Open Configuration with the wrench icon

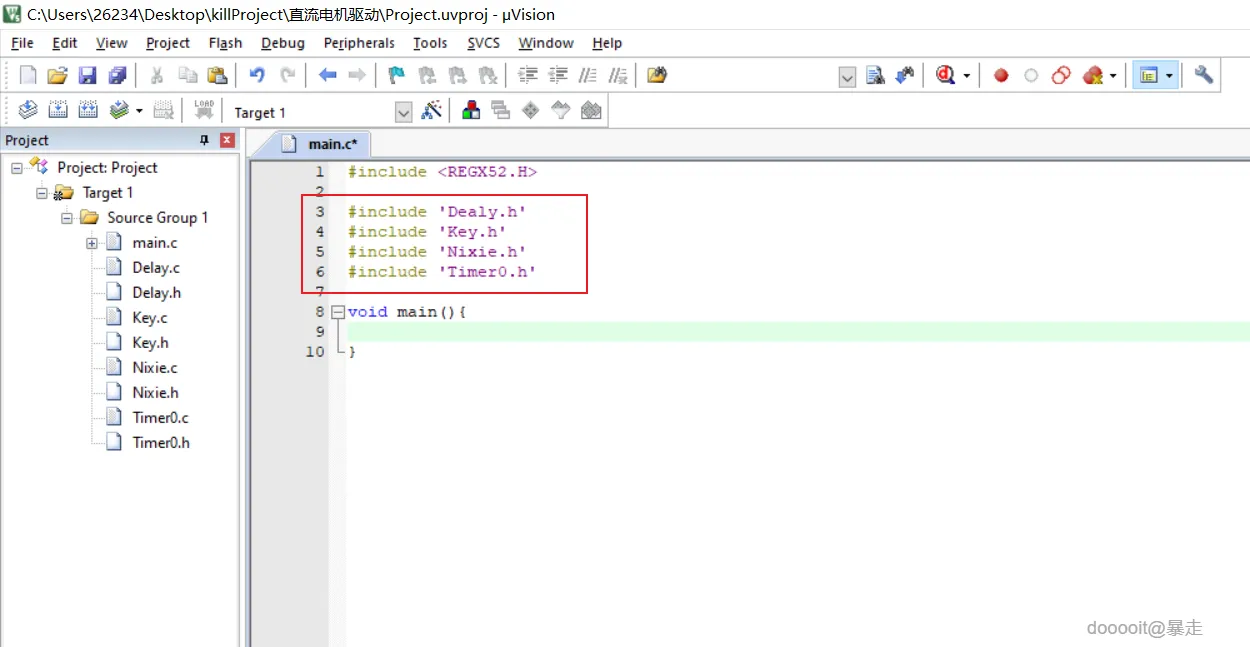[1204, 75]
